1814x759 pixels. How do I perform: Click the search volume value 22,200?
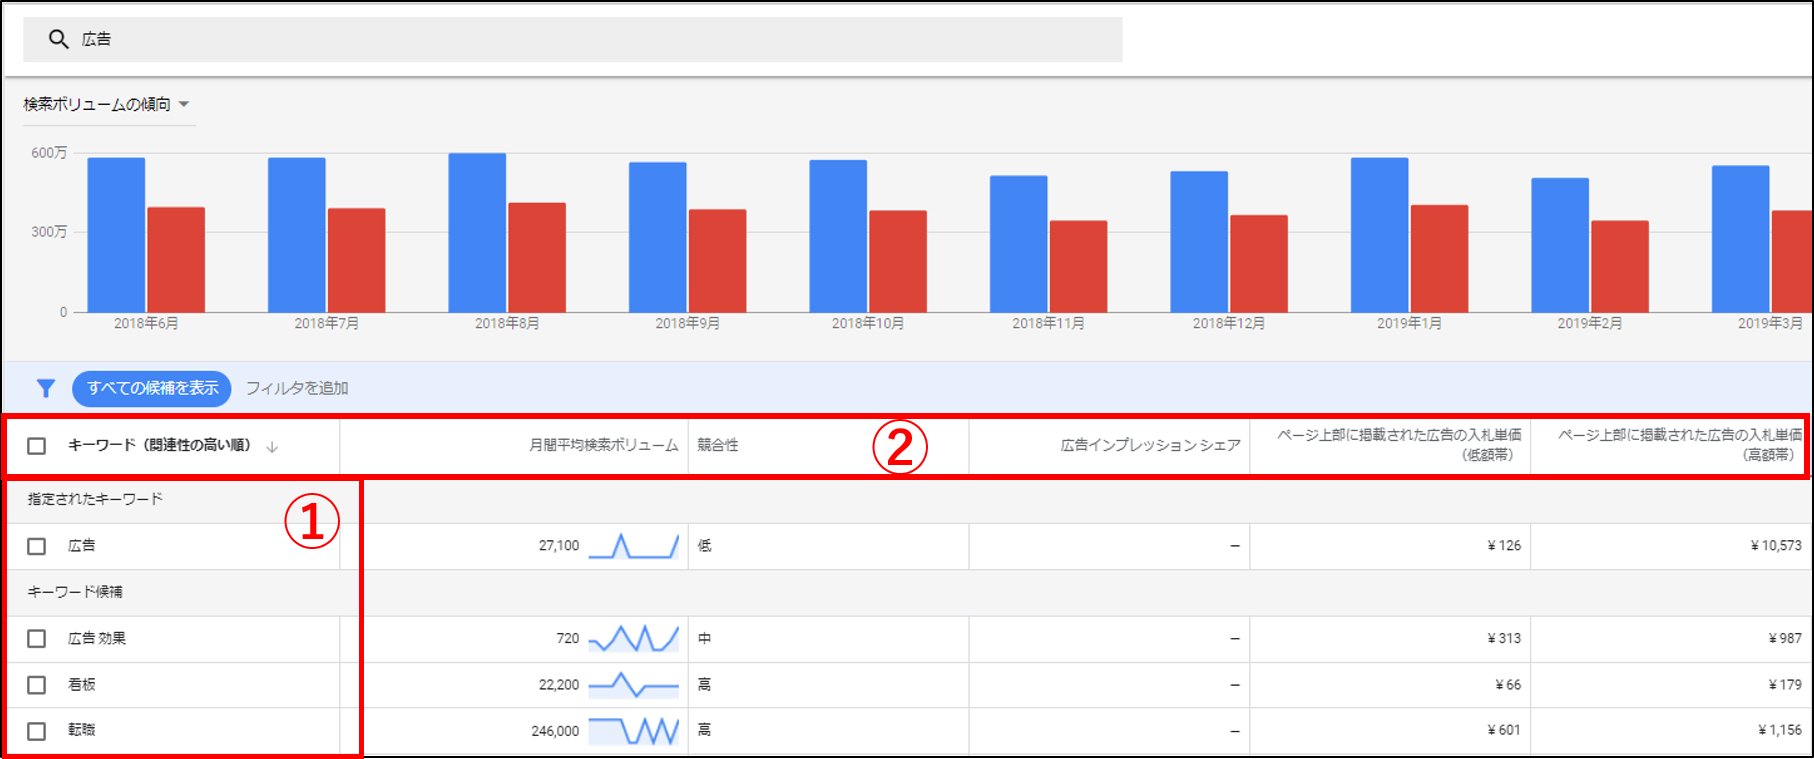click(x=559, y=685)
